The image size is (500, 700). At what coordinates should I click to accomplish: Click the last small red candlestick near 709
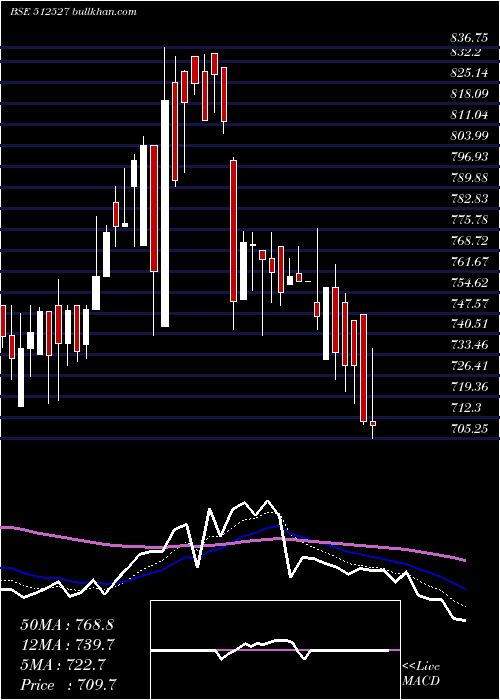373,423
